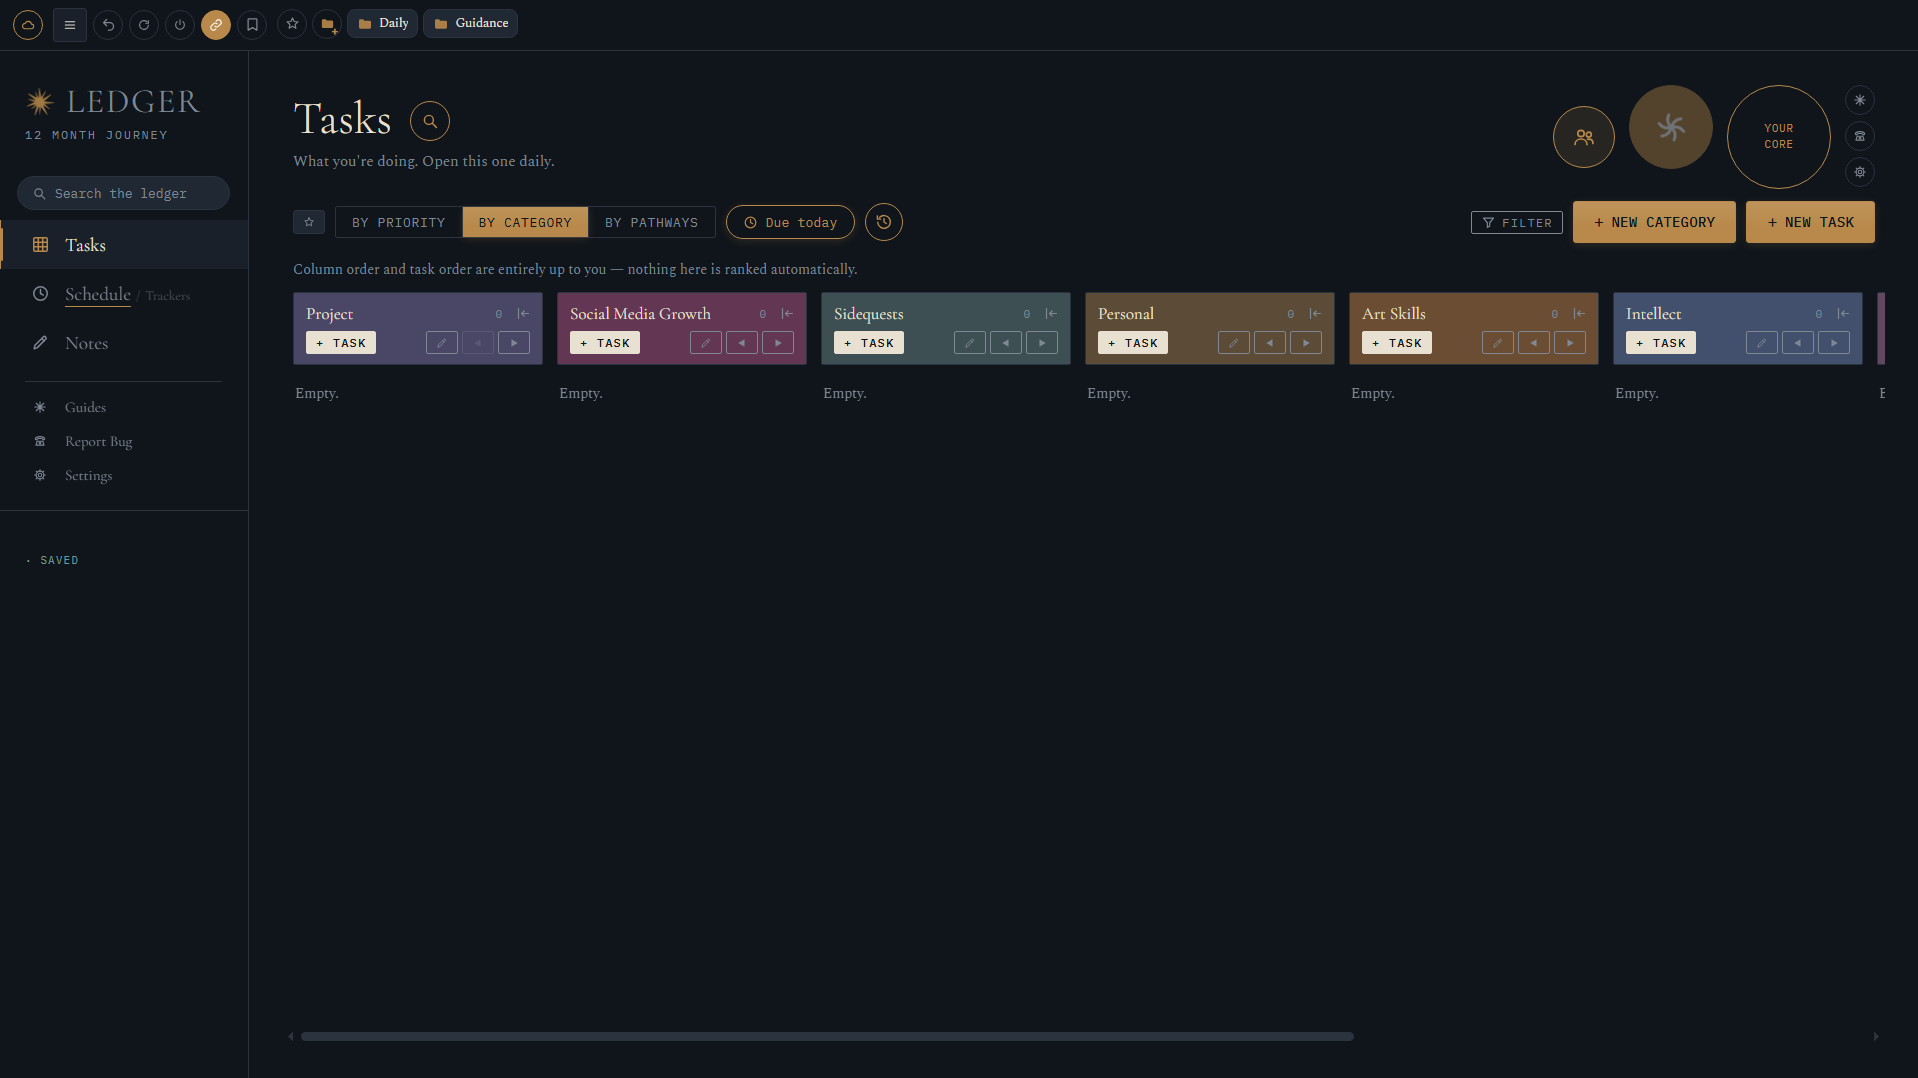Click the add folder icon in top bar
The width and height of the screenshot is (1918, 1078).
(328, 24)
